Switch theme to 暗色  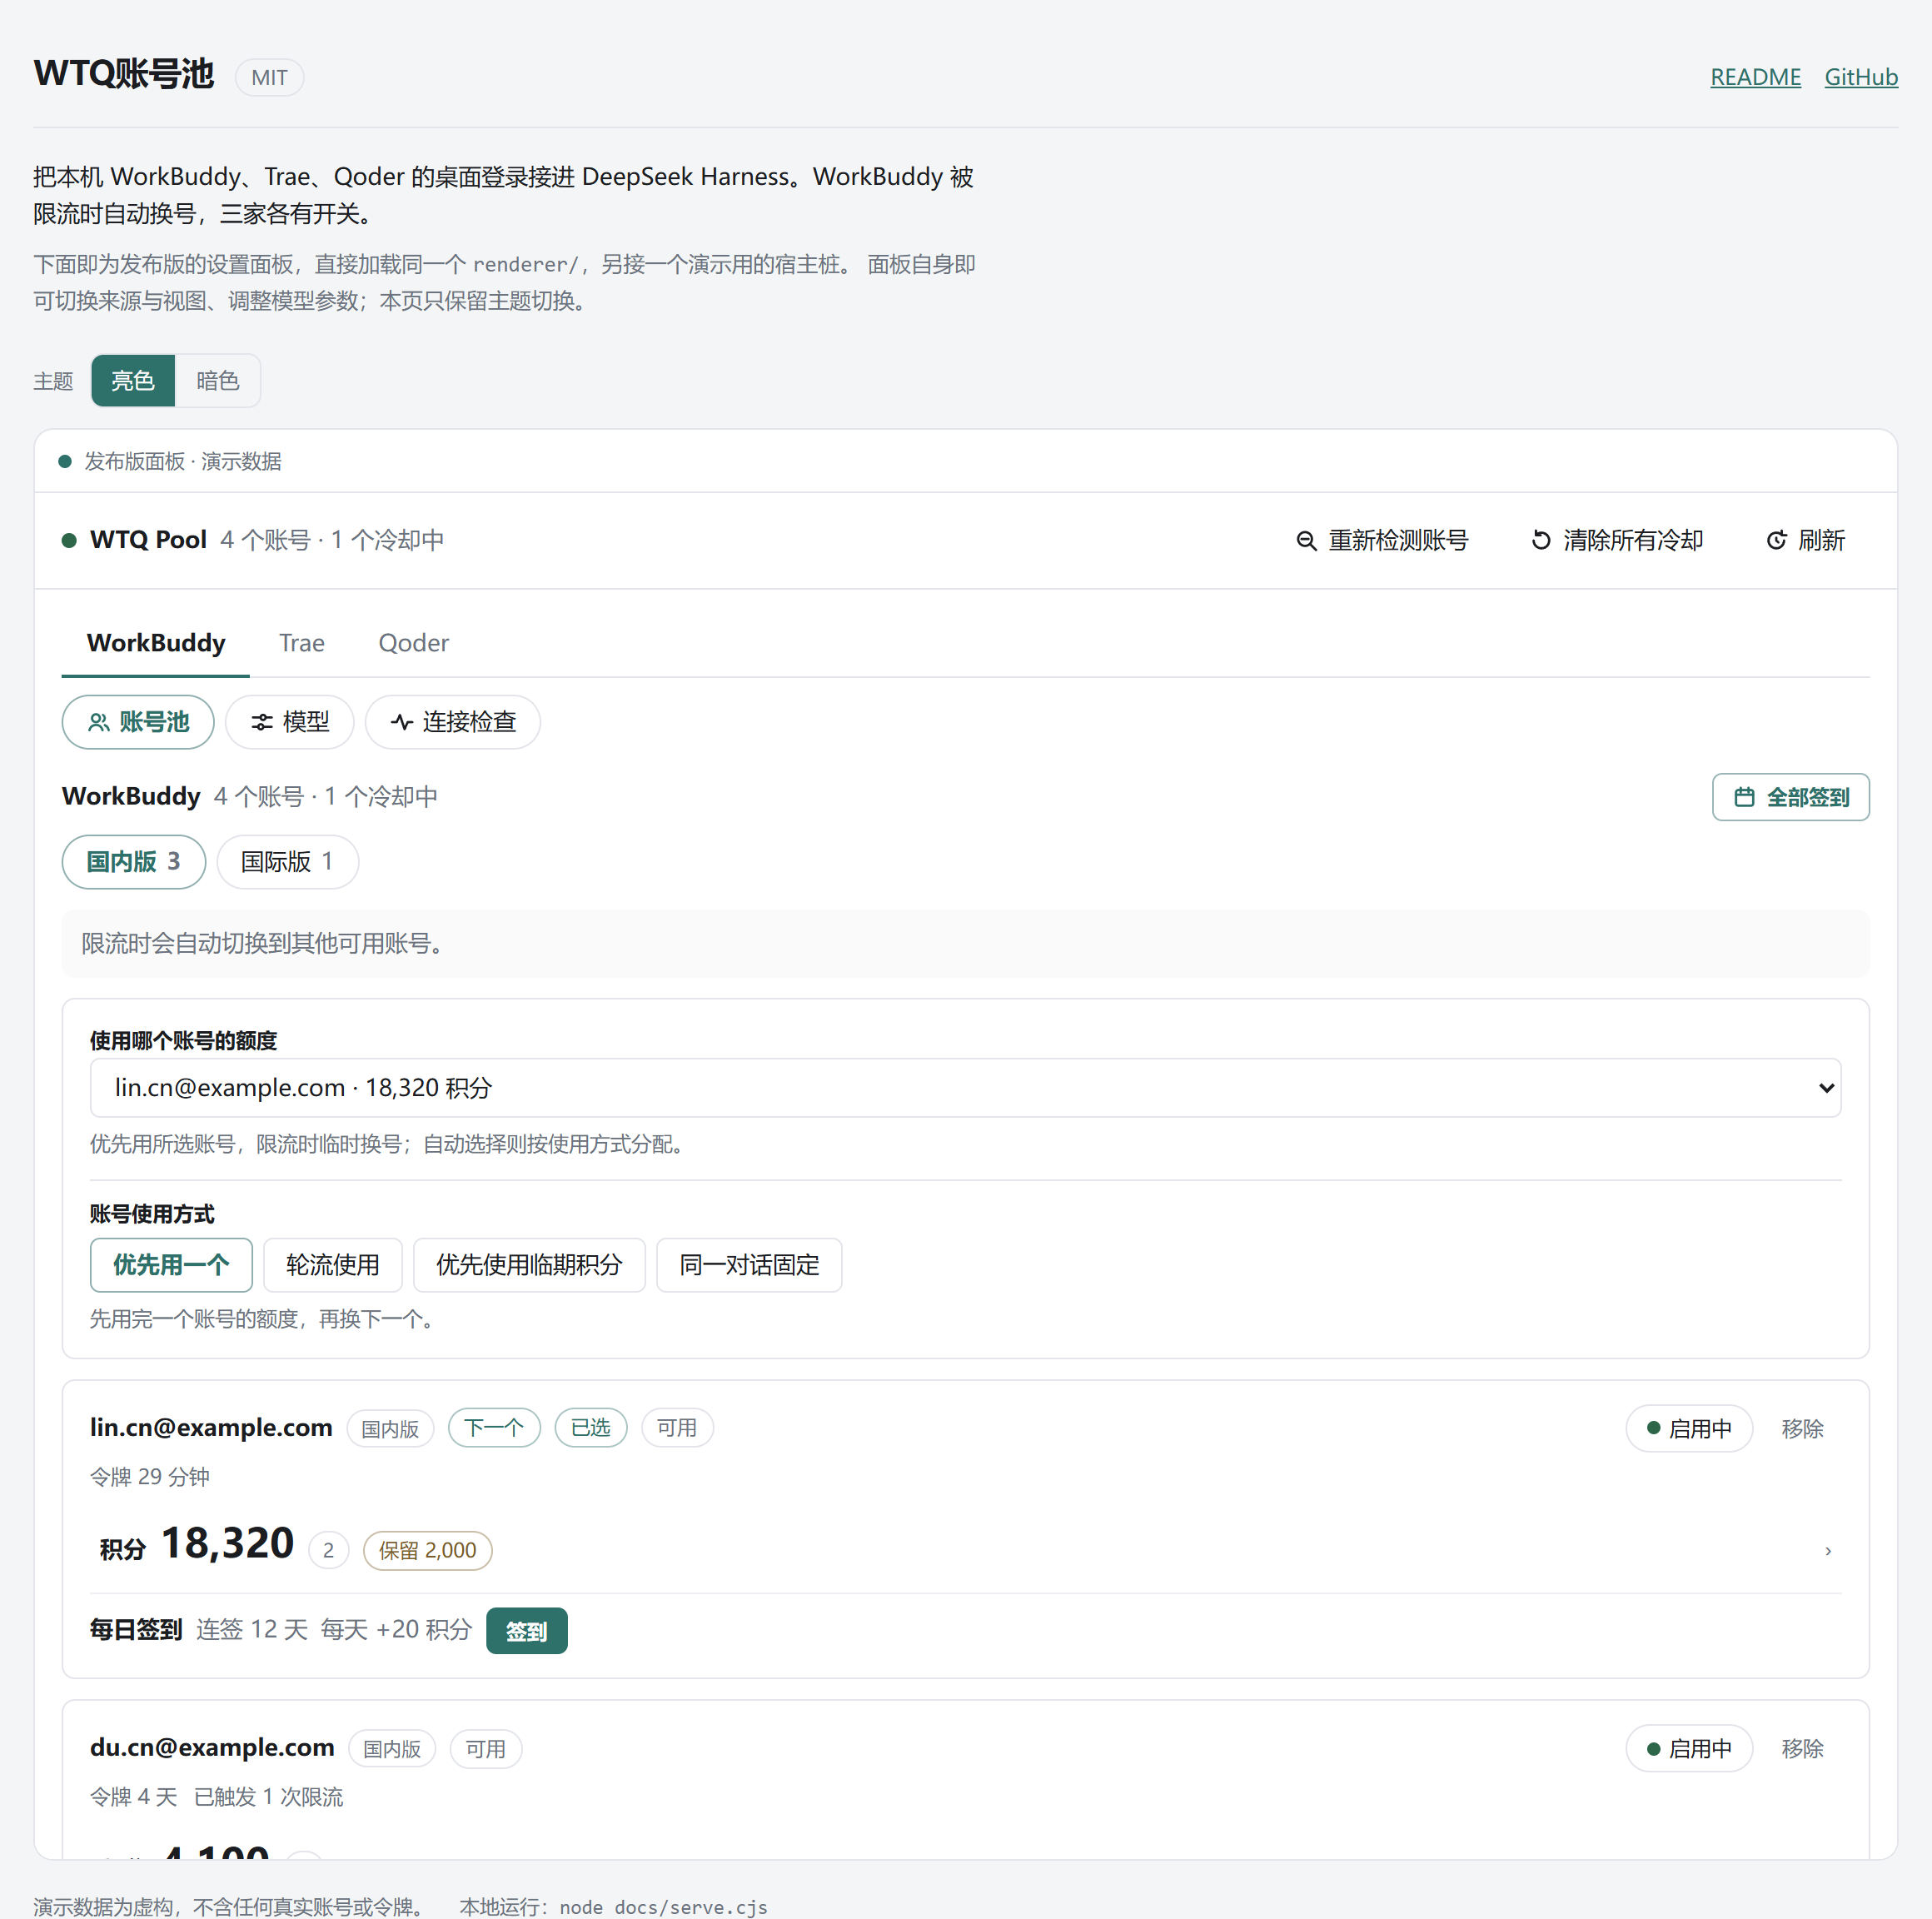pyautogui.click(x=217, y=381)
